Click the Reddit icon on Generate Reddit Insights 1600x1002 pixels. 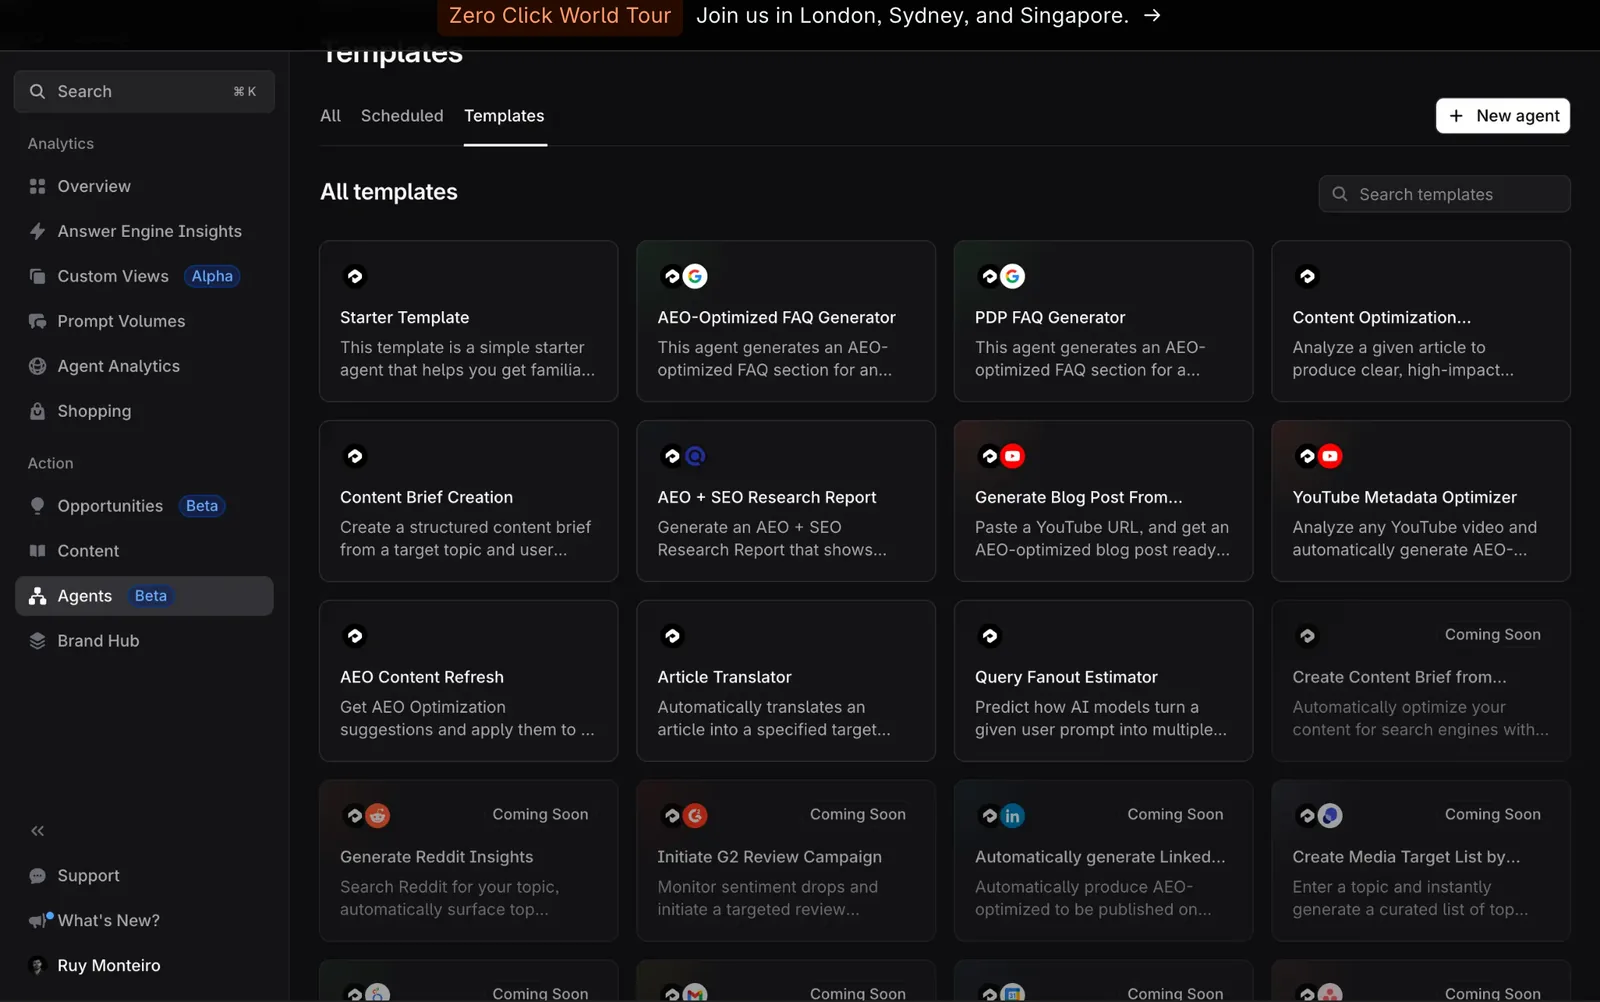(x=377, y=816)
